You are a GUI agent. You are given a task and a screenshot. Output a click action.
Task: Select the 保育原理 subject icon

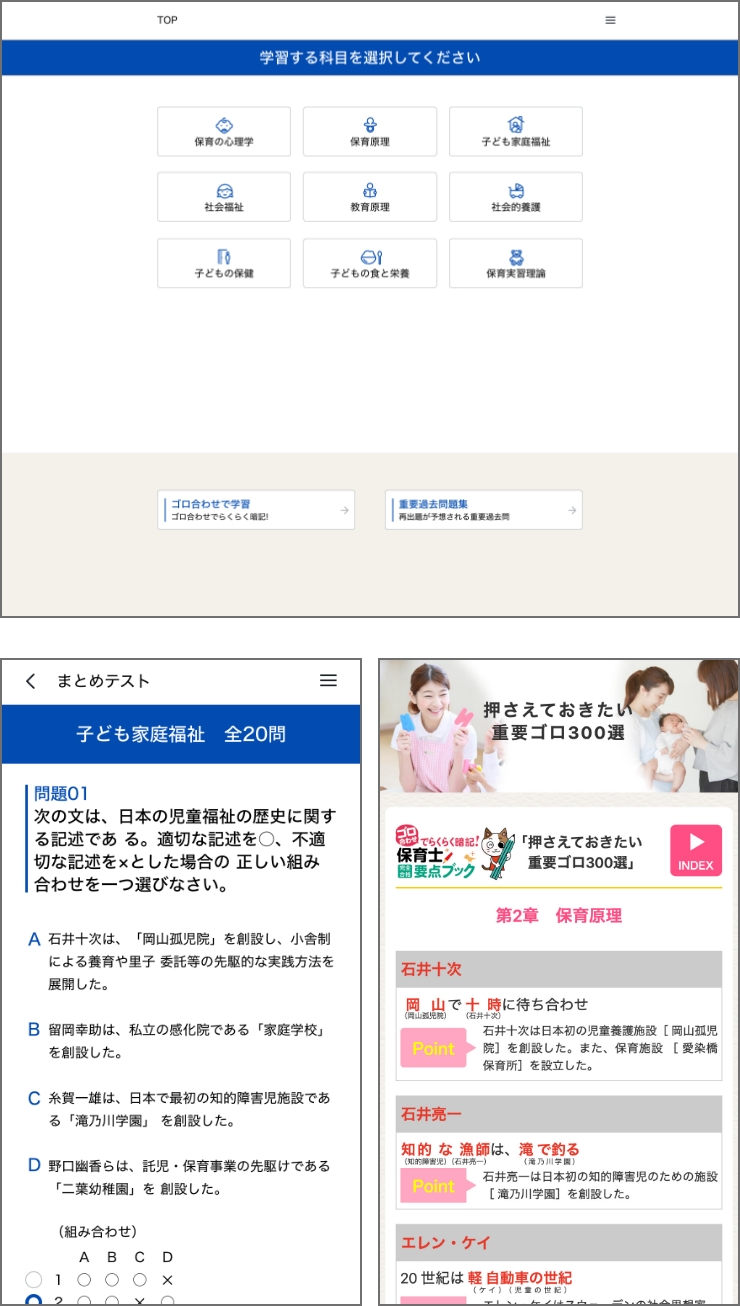[370, 126]
